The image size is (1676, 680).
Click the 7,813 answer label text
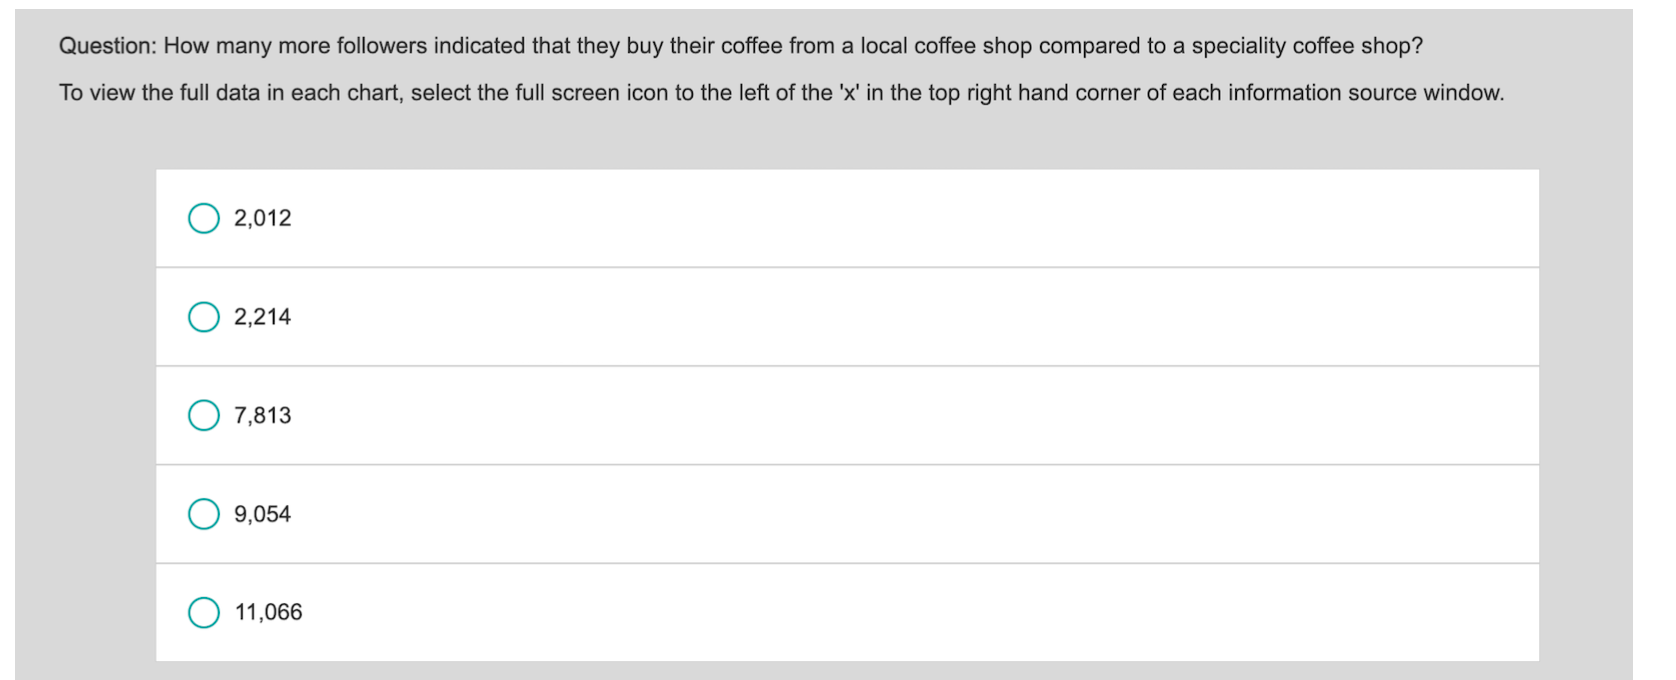pos(262,415)
